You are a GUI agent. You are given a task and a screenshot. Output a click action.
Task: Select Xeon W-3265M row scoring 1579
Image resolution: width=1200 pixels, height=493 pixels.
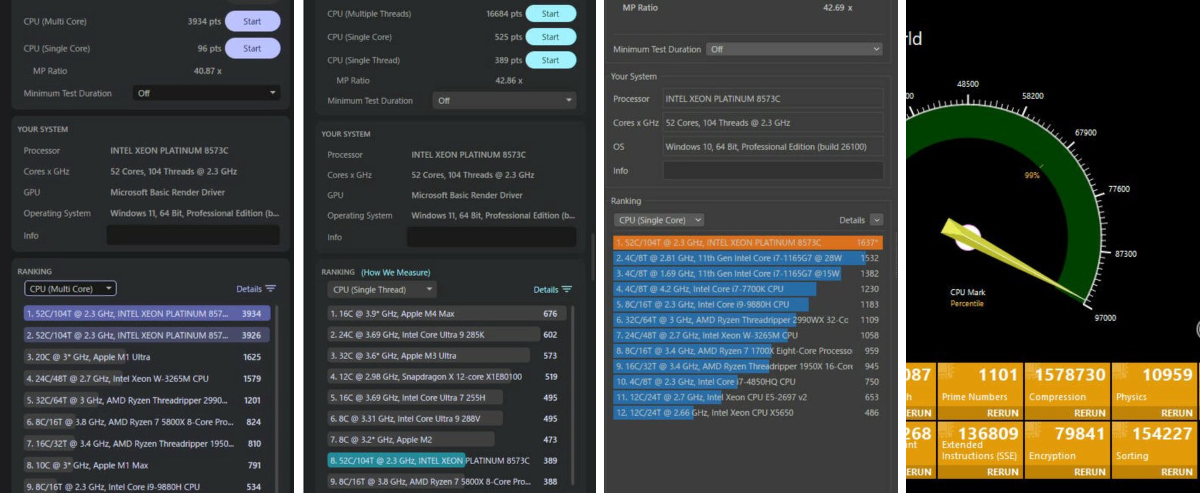click(147, 379)
